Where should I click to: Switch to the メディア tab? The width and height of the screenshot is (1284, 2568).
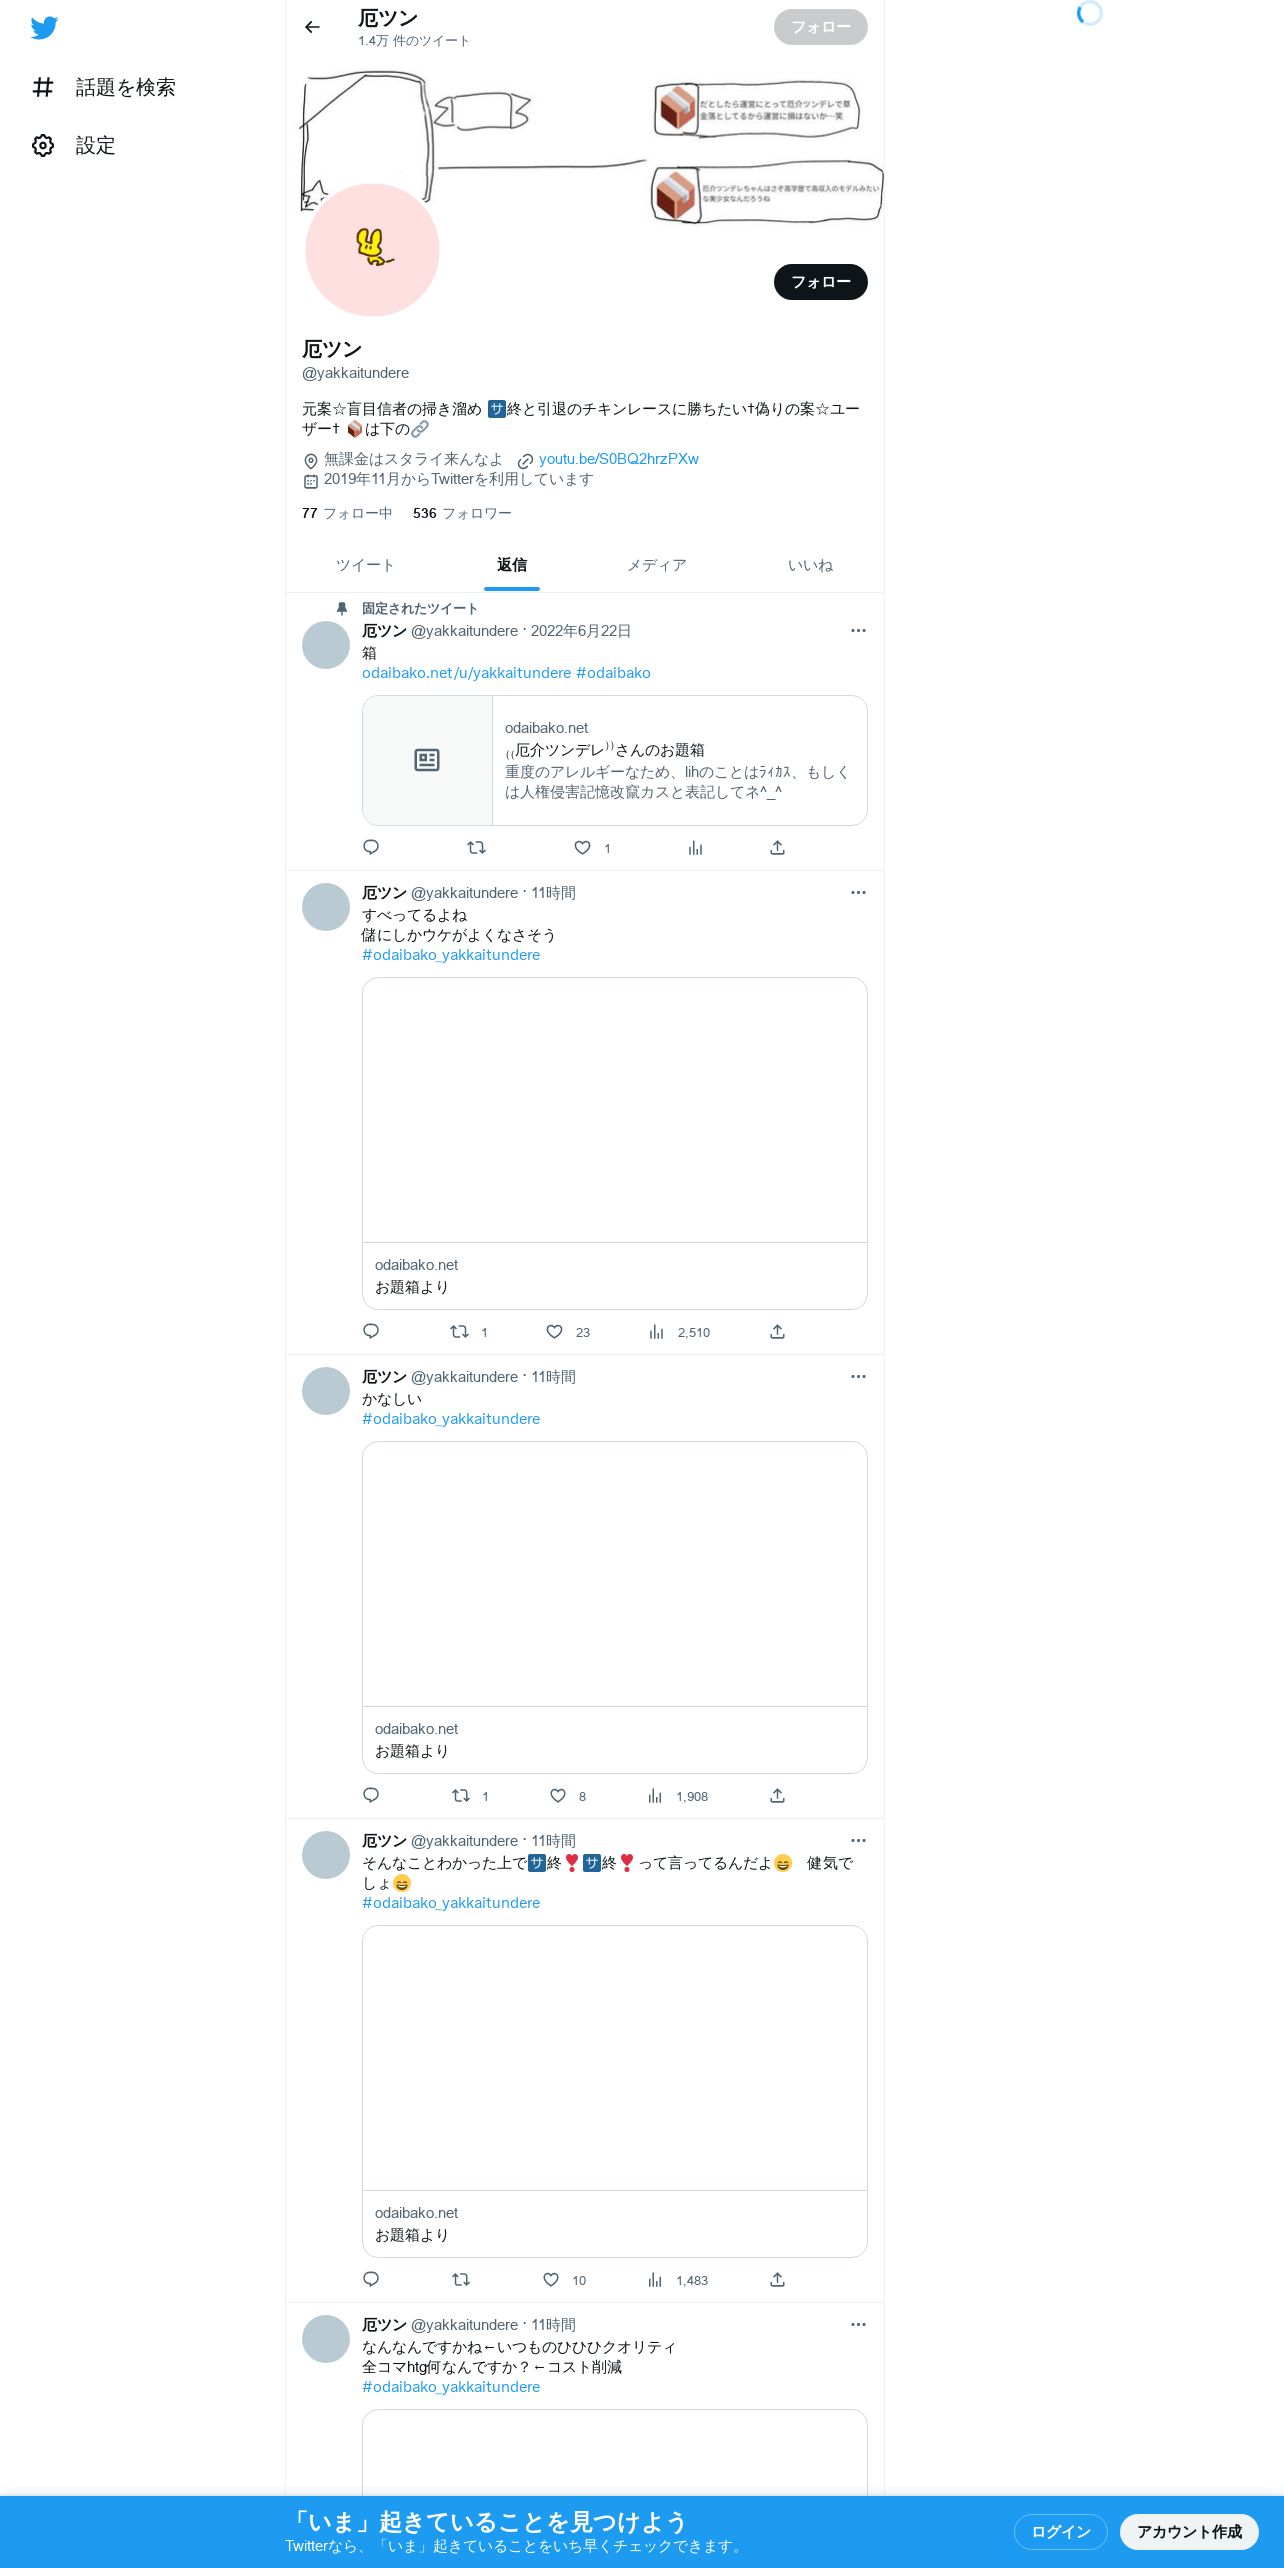point(656,566)
